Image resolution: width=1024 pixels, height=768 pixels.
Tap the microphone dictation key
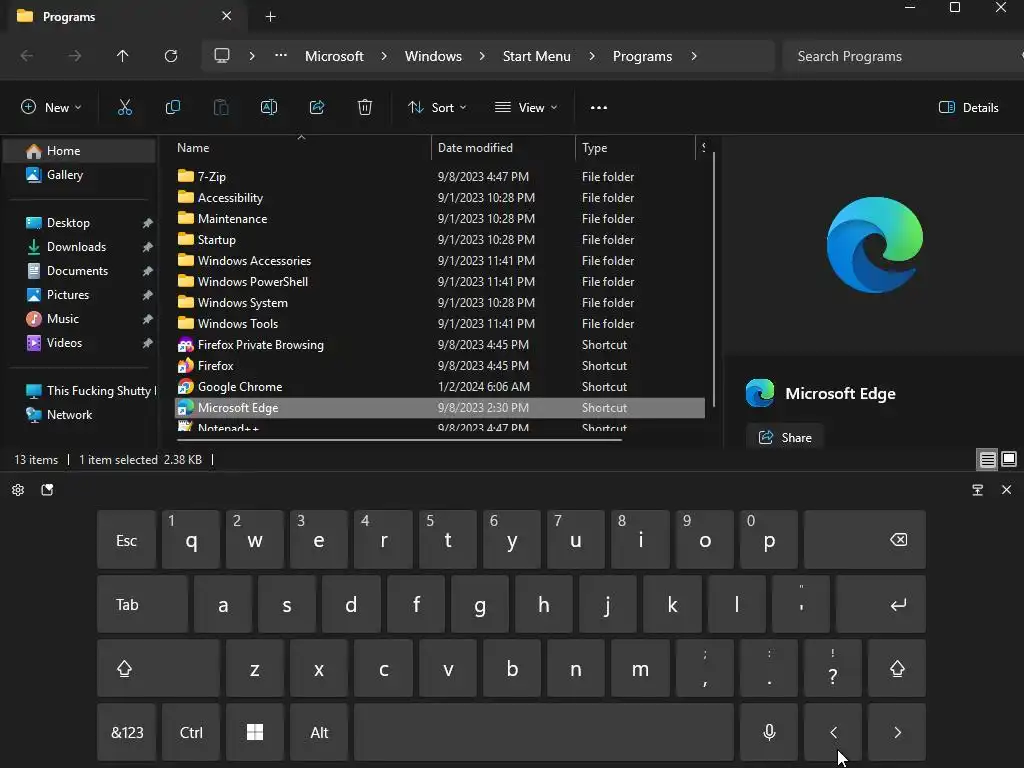click(x=769, y=732)
